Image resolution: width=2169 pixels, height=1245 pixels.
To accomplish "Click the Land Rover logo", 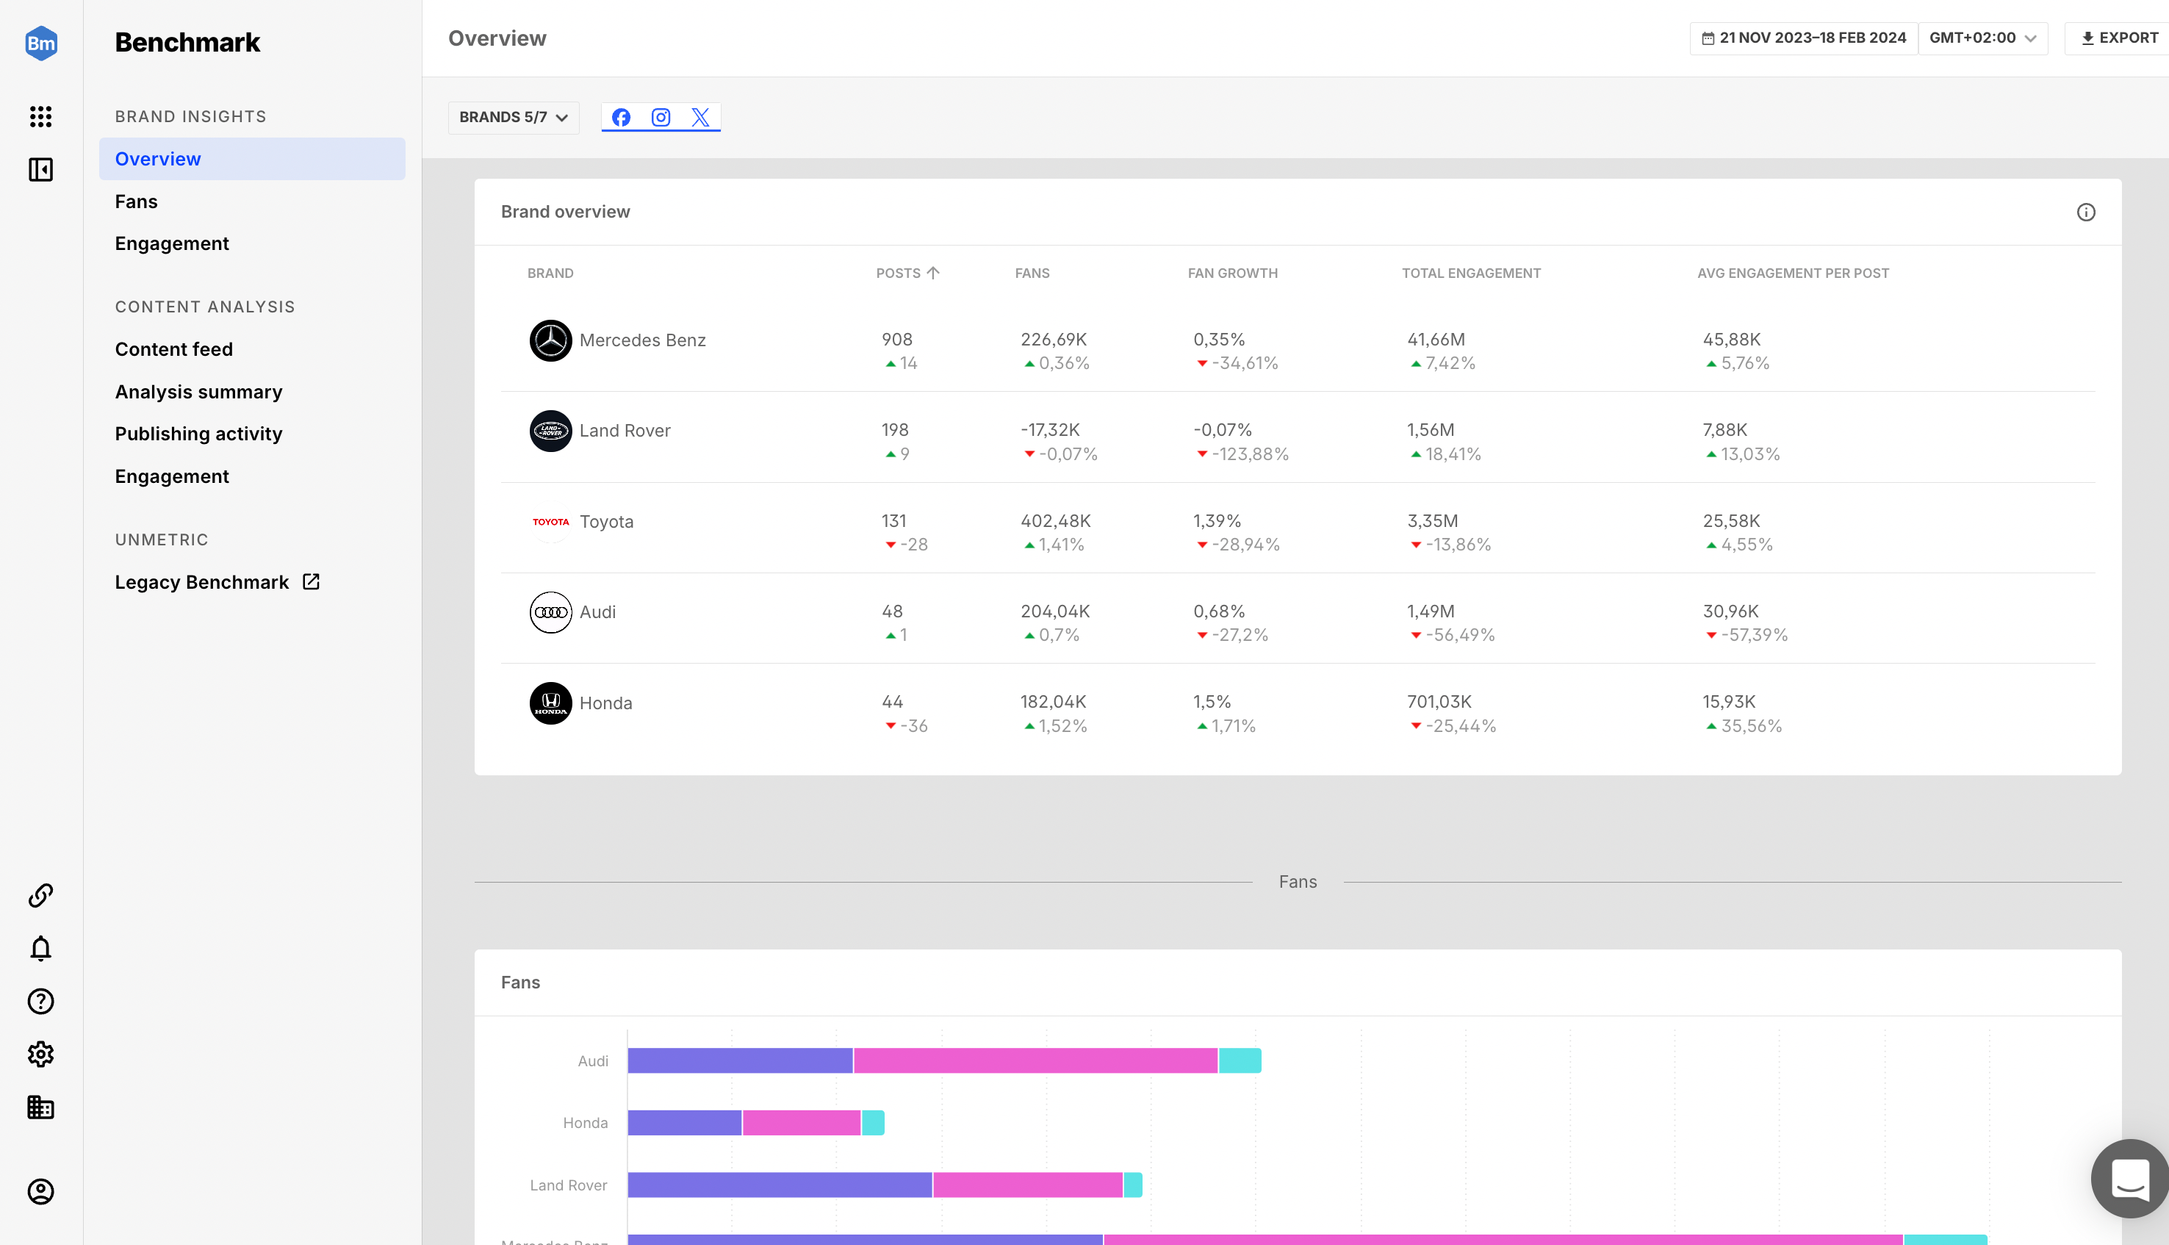I will point(550,431).
